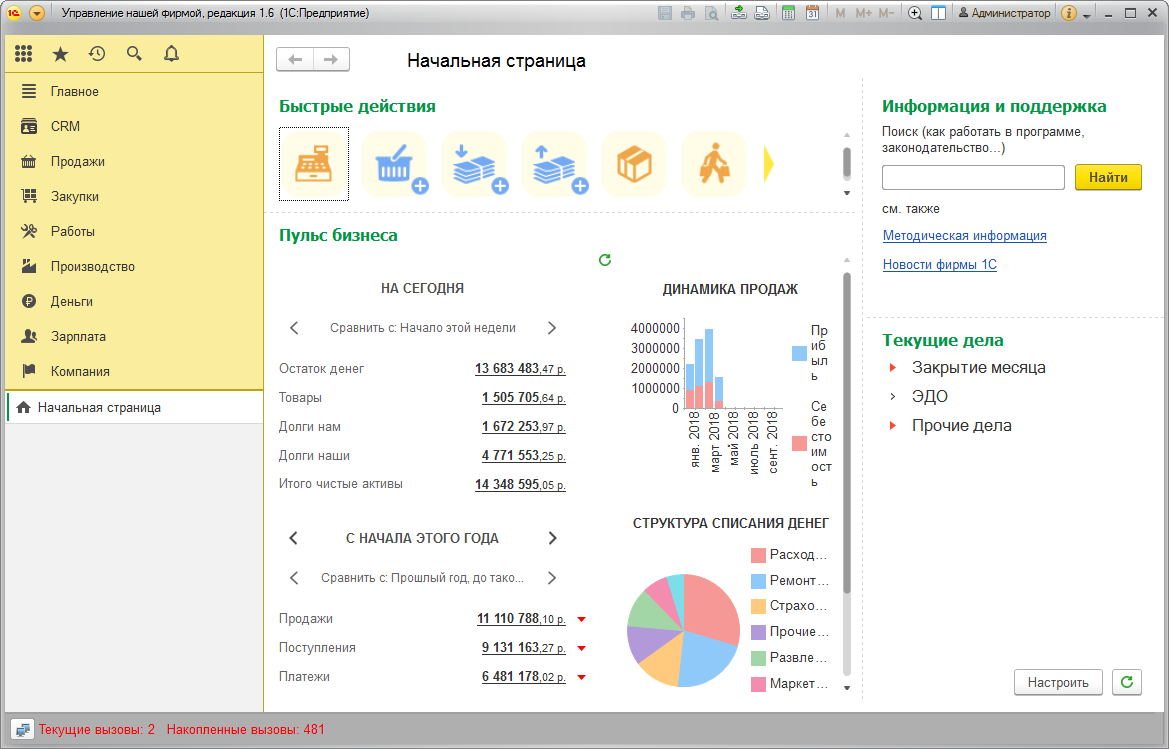The image size is (1169, 749).
Task: Expand the ЭДО item
Action: (x=892, y=396)
